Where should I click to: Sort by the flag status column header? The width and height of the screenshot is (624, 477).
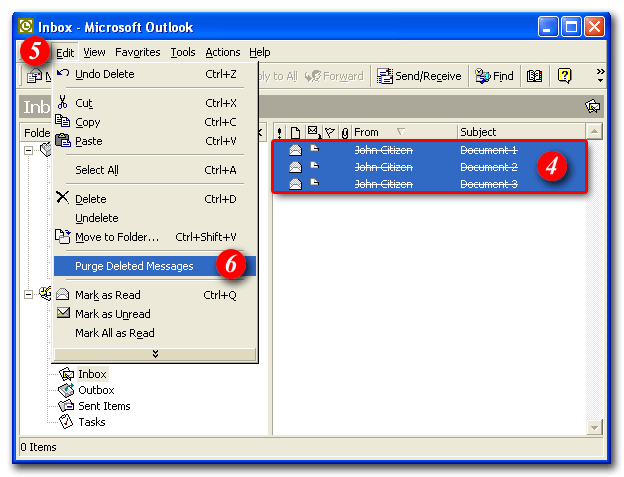(329, 132)
